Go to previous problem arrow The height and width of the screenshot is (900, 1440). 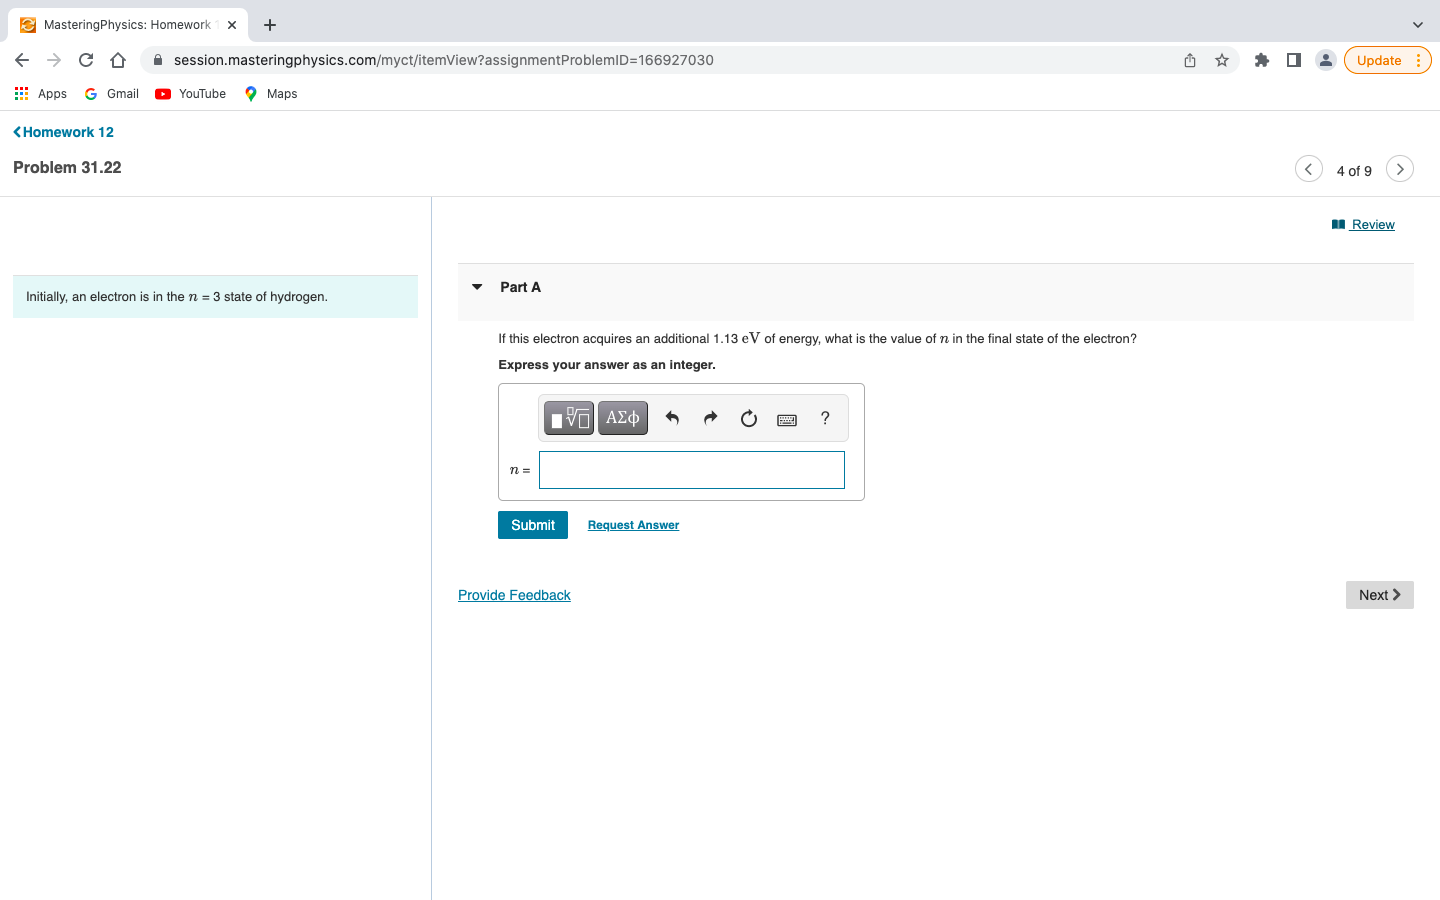pos(1308,169)
